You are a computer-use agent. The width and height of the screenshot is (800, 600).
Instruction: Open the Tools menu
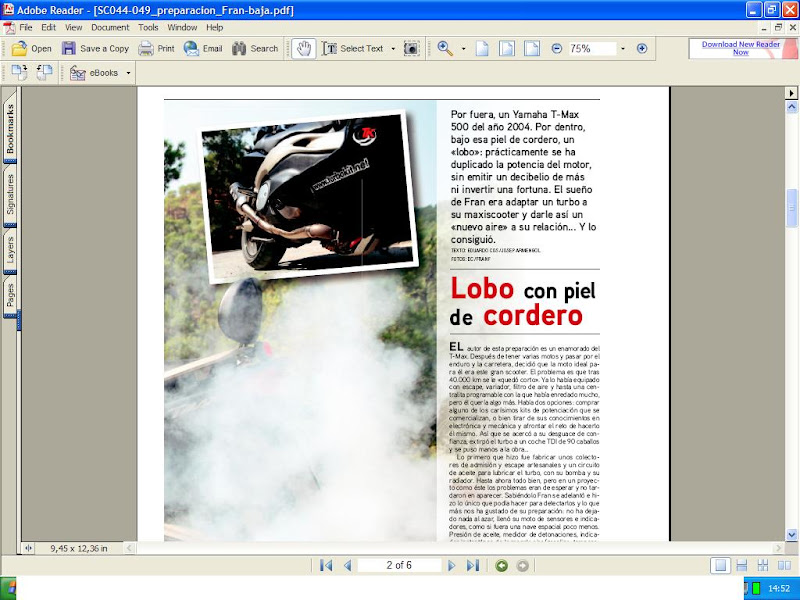[x=148, y=28]
